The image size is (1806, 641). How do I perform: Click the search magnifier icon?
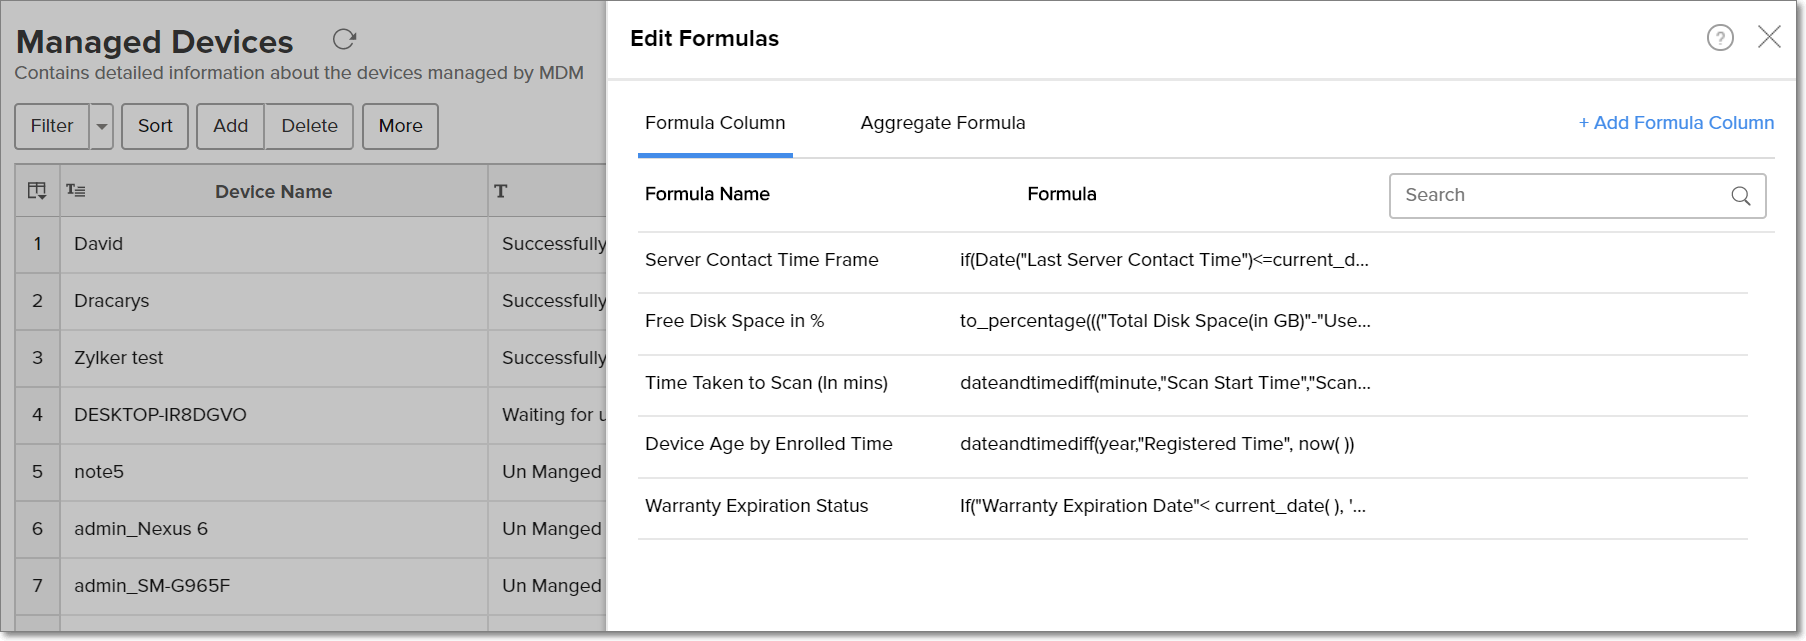[x=1740, y=196]
